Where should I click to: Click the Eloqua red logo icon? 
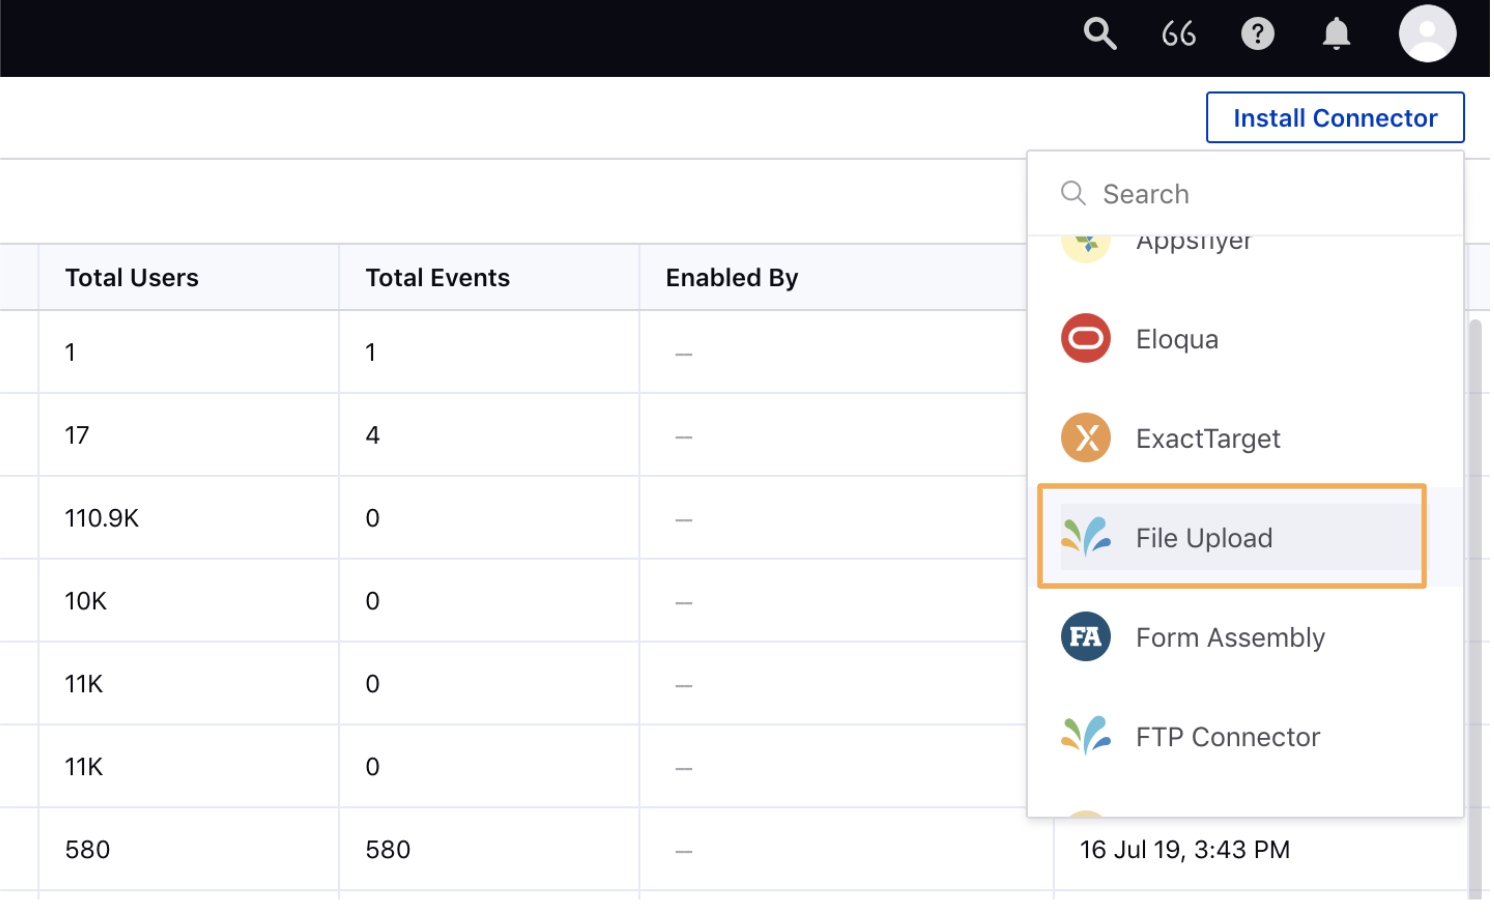[x=1086, y=339]
